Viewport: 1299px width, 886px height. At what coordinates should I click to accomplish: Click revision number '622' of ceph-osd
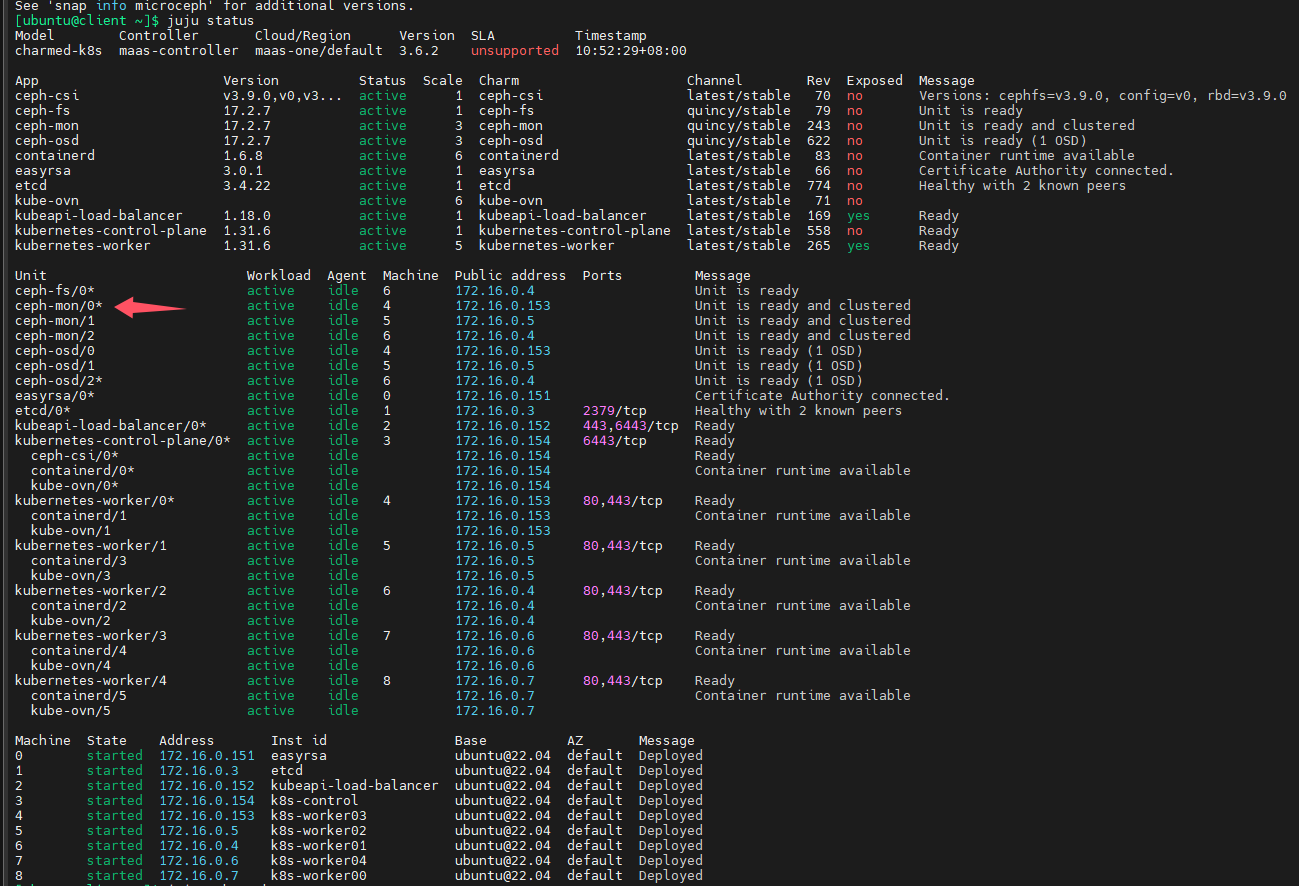[x=819, y=141]
